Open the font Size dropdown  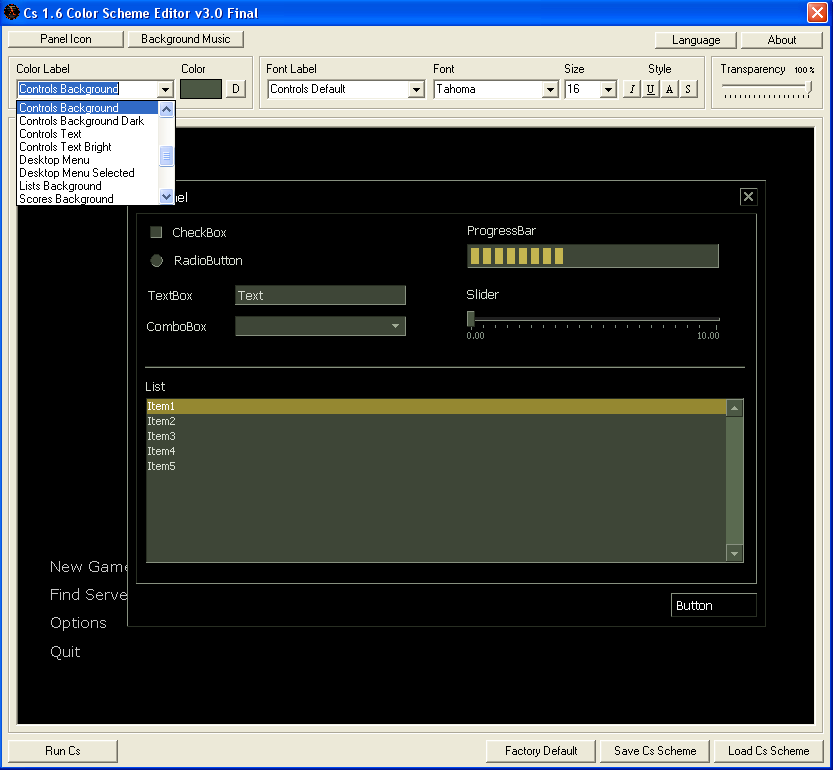click(x=608, y=90)
